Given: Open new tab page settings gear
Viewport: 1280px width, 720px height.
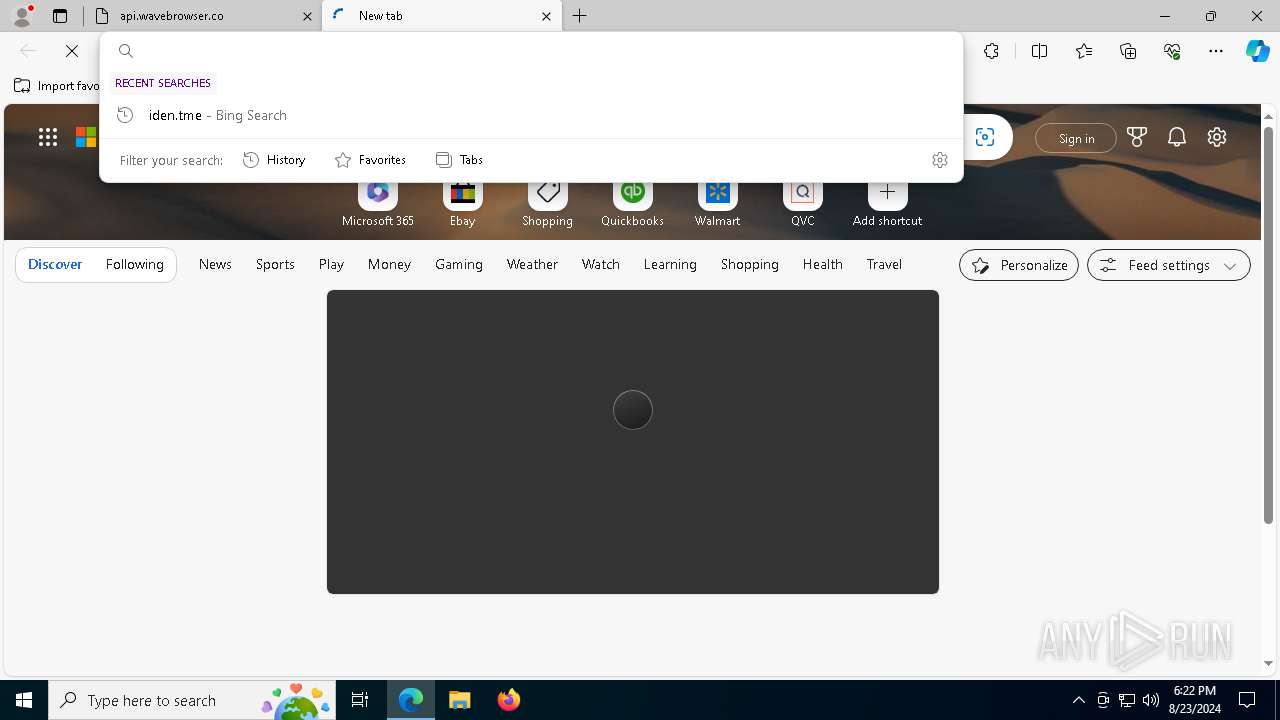Looking at the screenshot, I should (1217, 138).
